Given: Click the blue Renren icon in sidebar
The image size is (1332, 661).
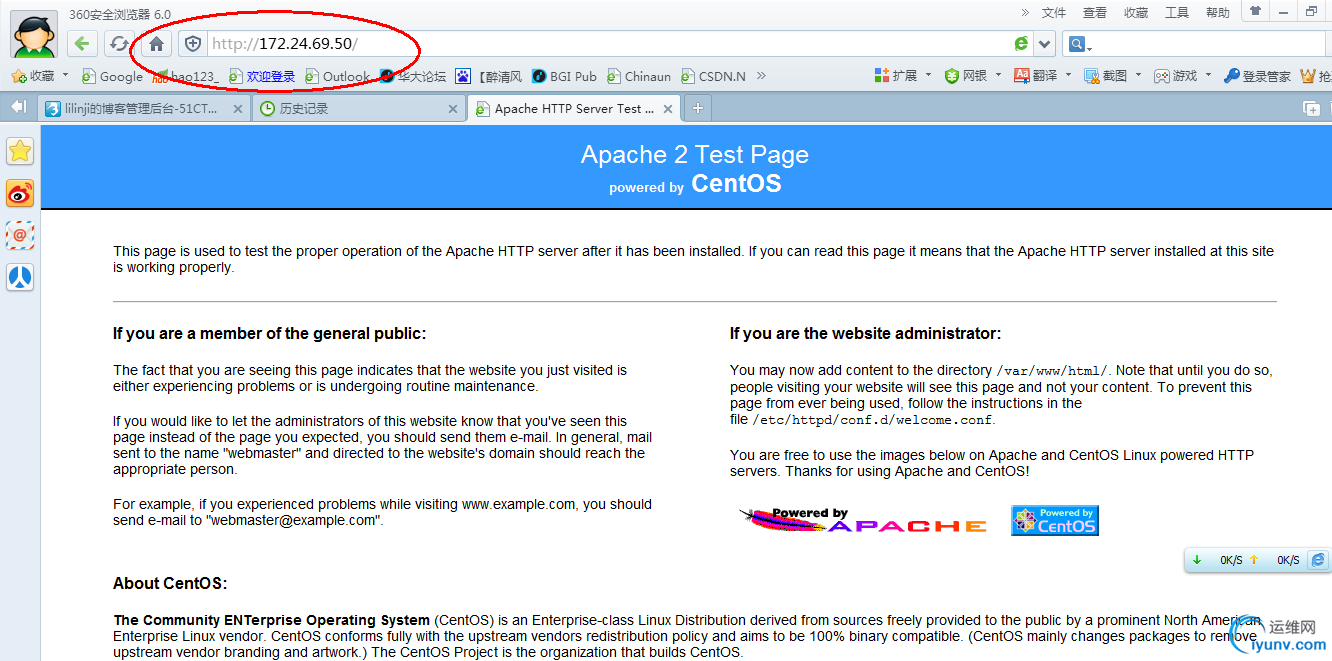Looking at the screenshot, I should (20, 277).
